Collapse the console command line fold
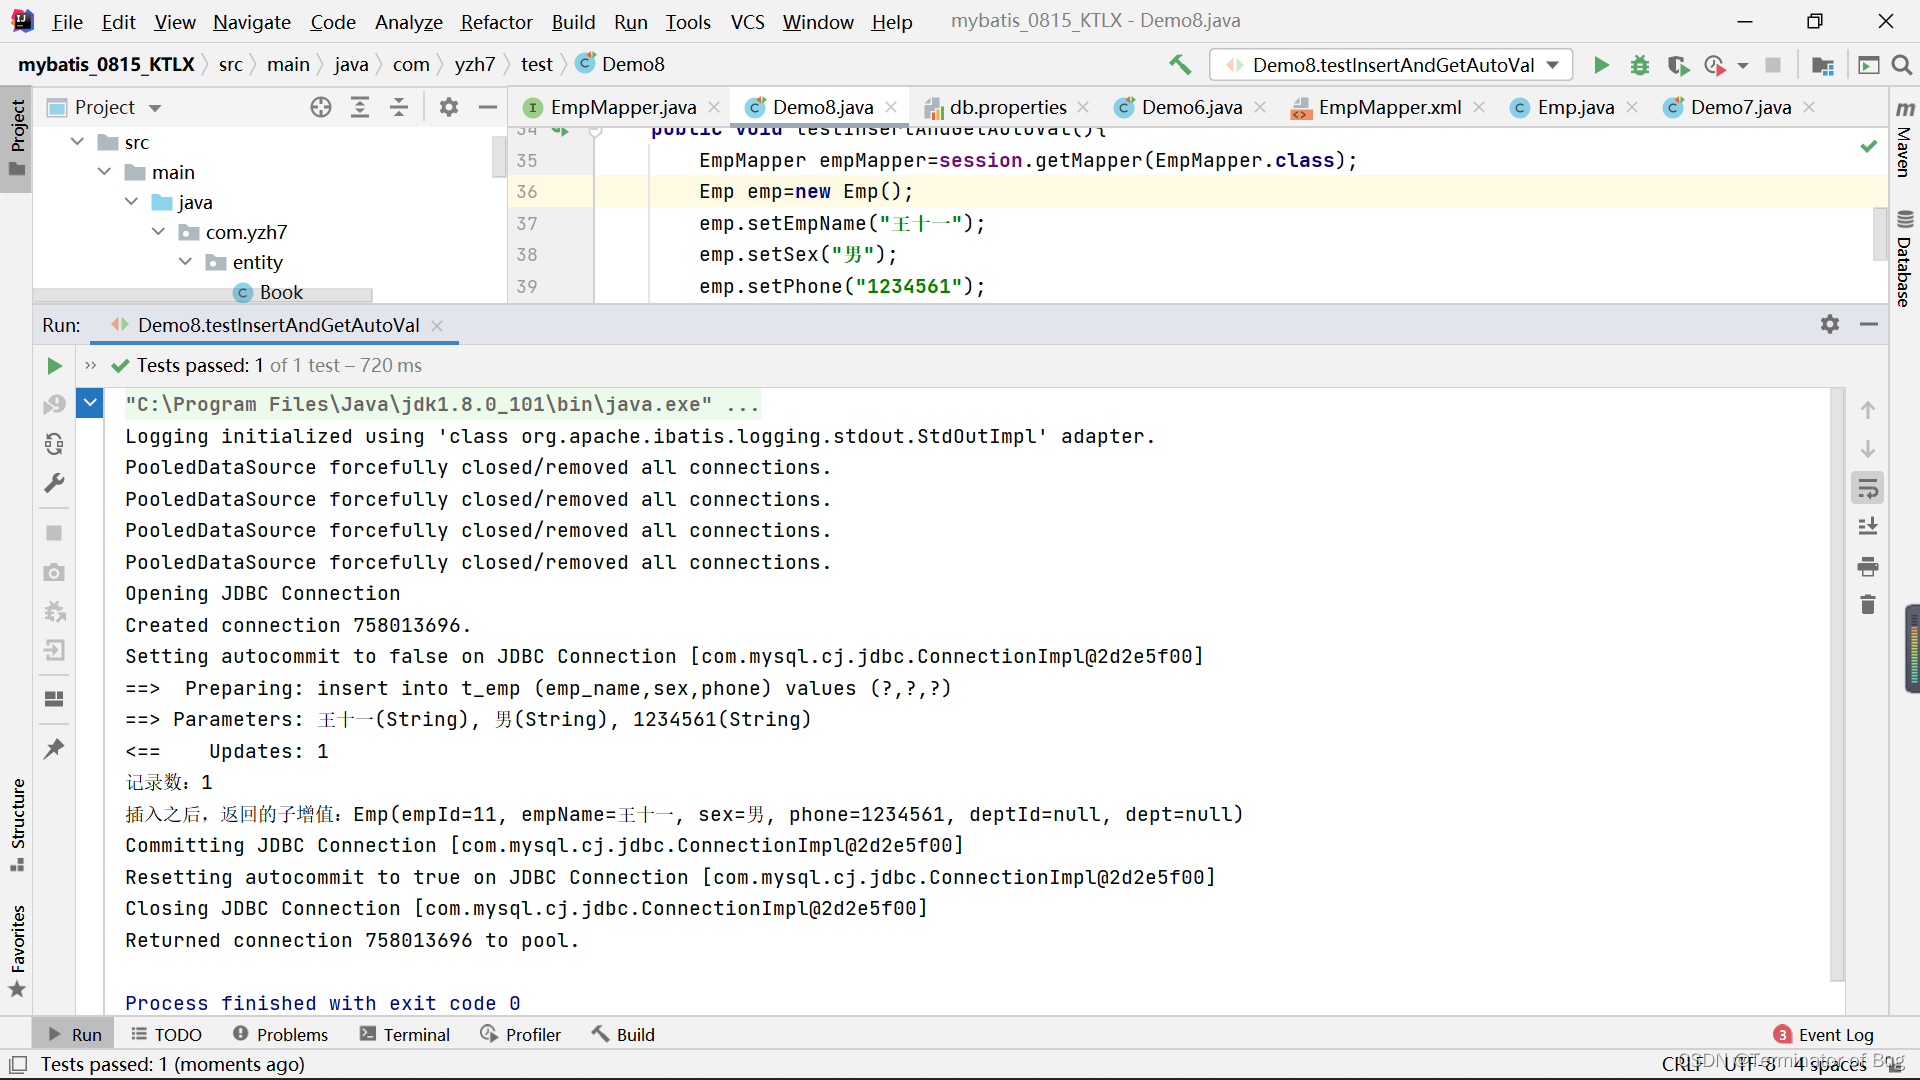1920x1080 pixels. 90,404
